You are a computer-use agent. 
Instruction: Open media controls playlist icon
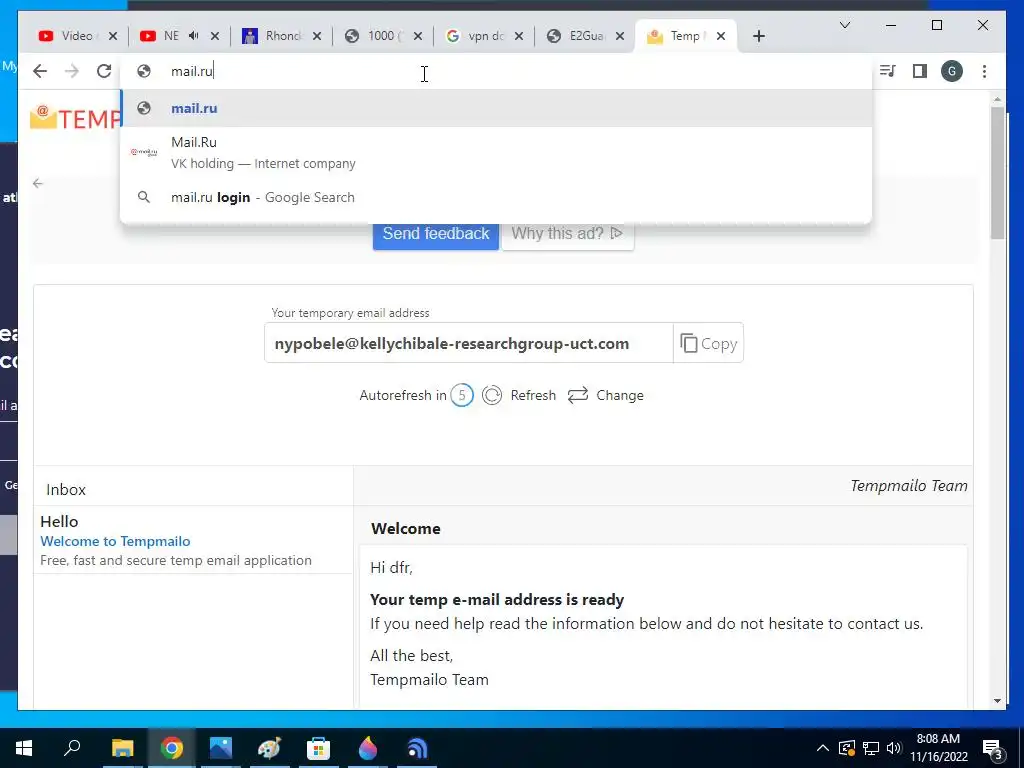pyautogui.click(x=888, y=71)
